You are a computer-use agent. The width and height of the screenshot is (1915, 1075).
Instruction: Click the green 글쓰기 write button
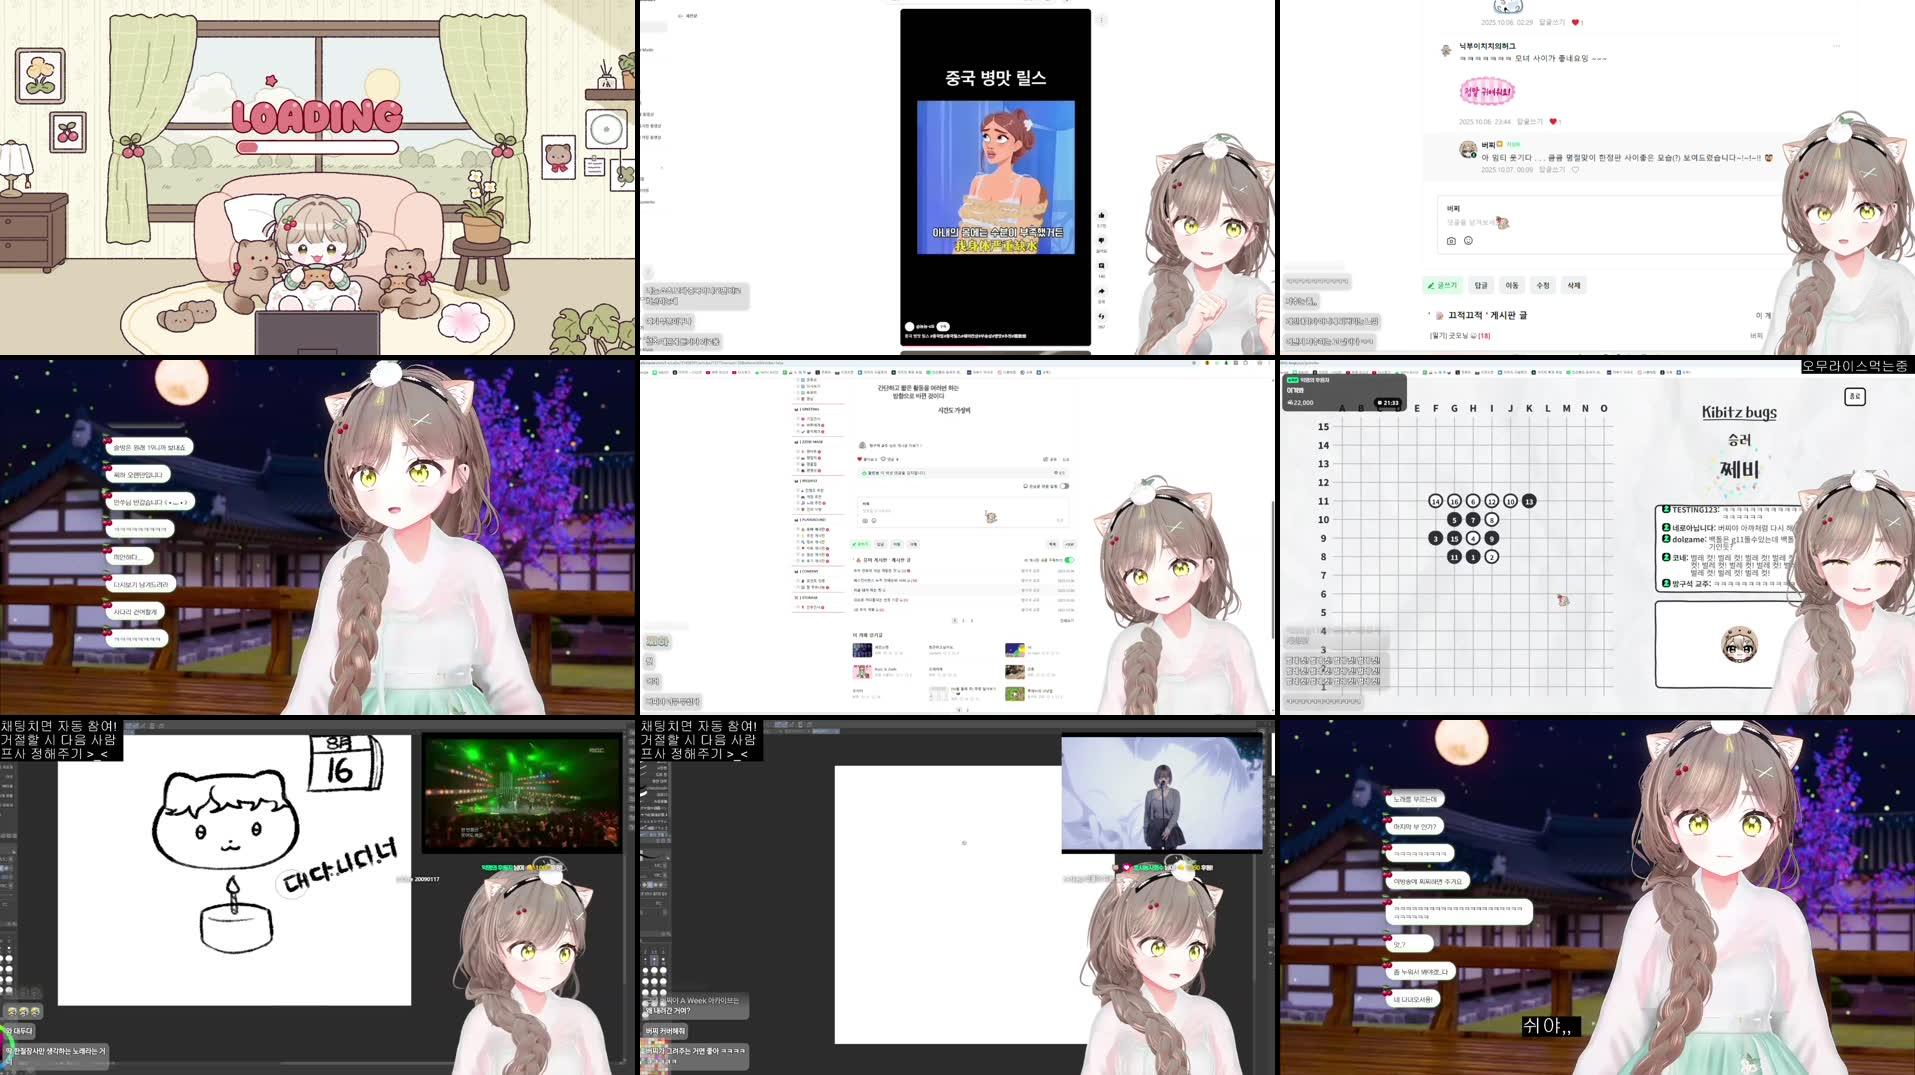tap(1442, 286)
